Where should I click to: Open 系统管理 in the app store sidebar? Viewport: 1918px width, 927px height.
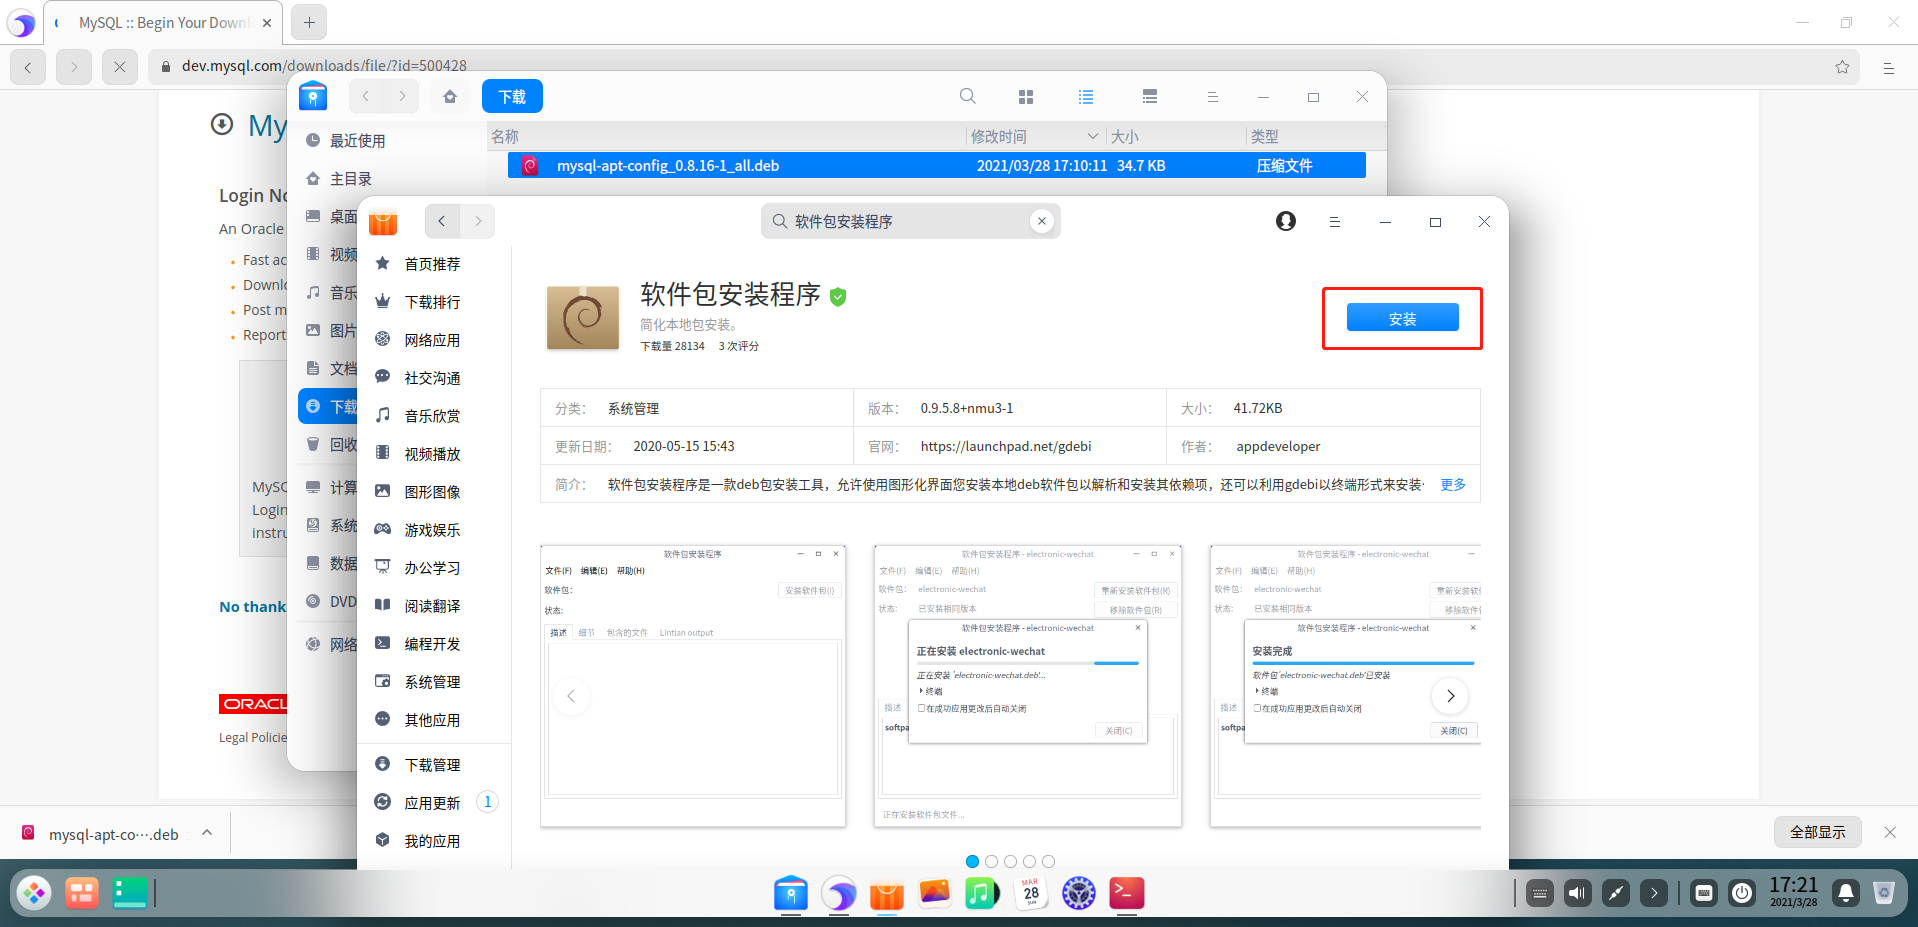(432, 682)
